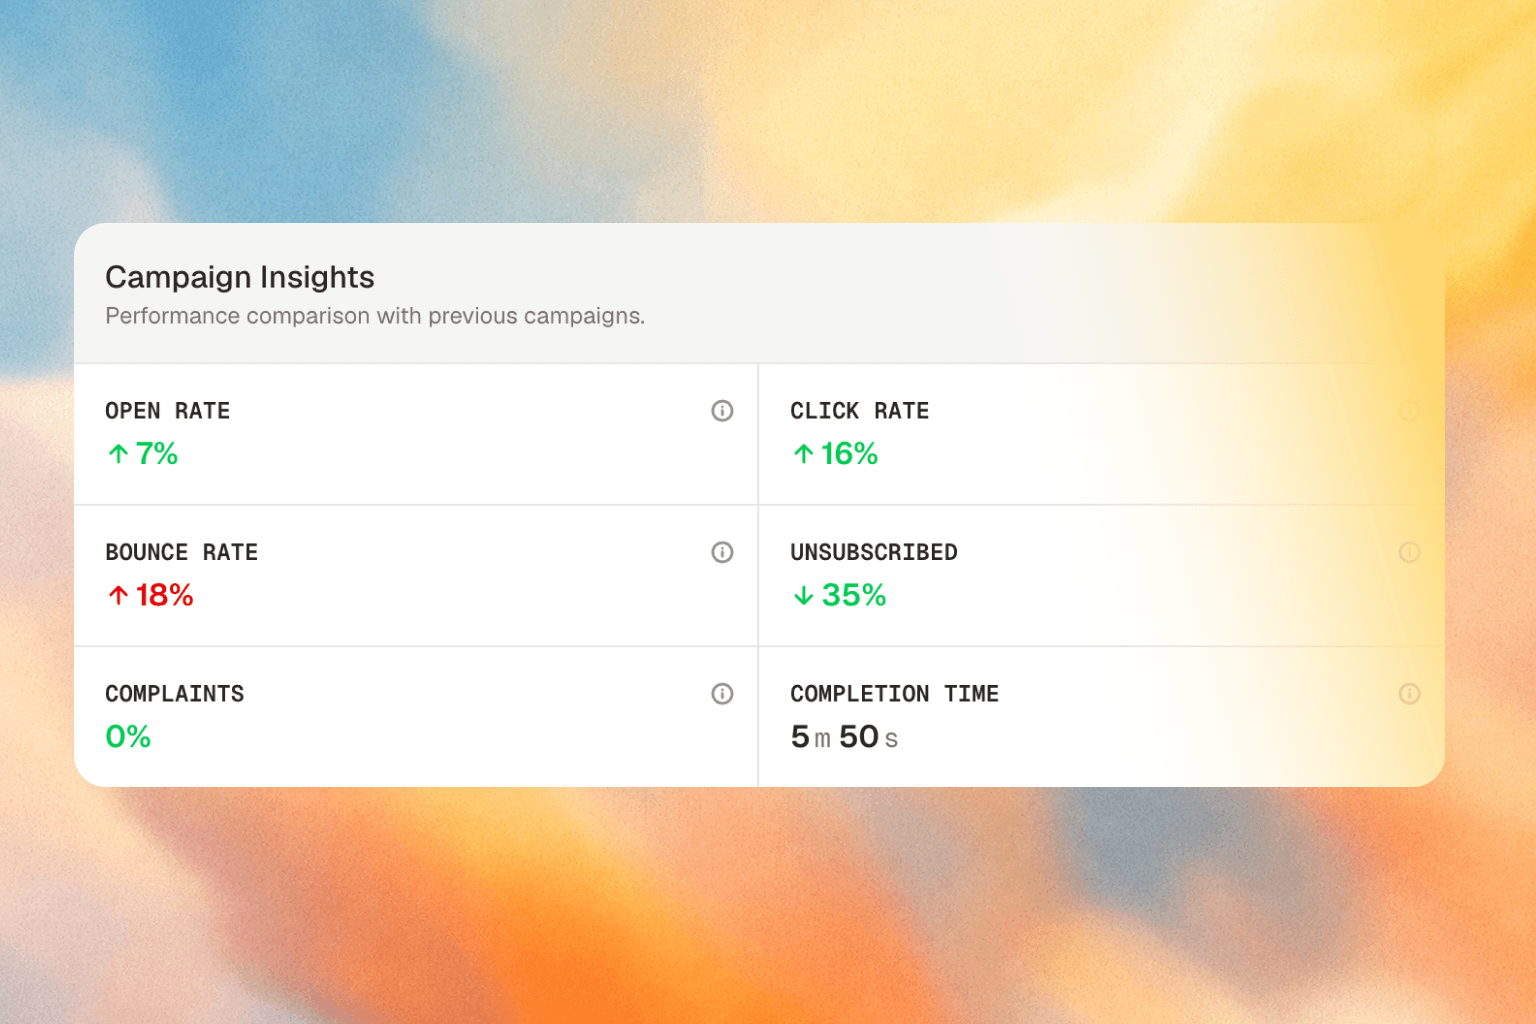The image size is (1536, 1024).
Task: Click the green up arrow beside 16%
Action: [803, 454]
